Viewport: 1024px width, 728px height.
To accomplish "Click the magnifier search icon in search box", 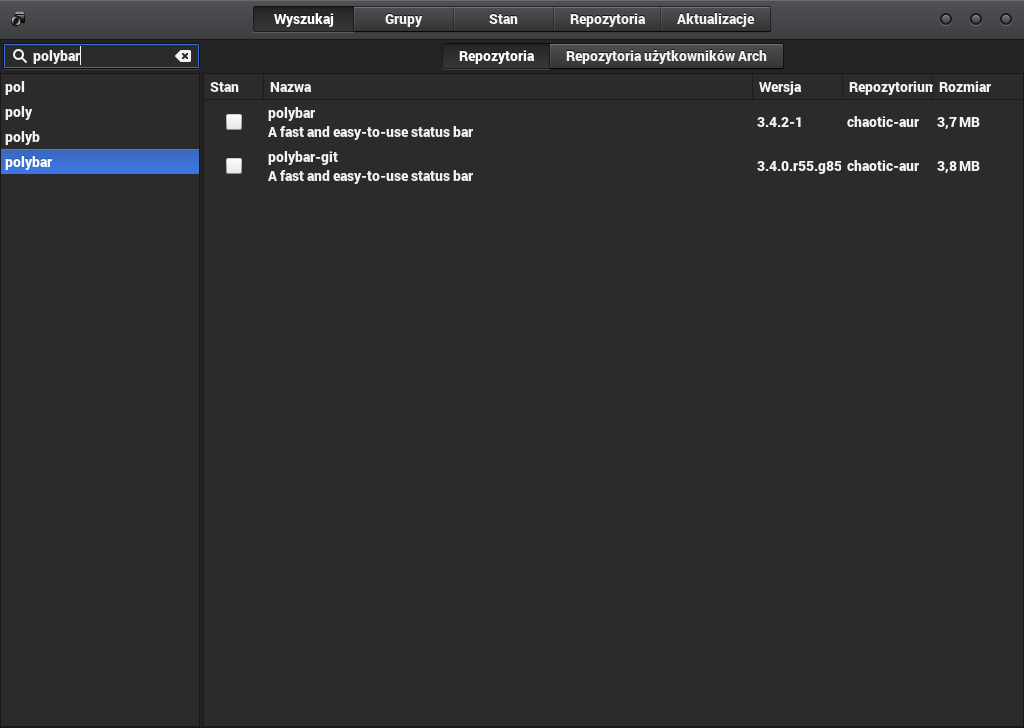I will point(20,56).
